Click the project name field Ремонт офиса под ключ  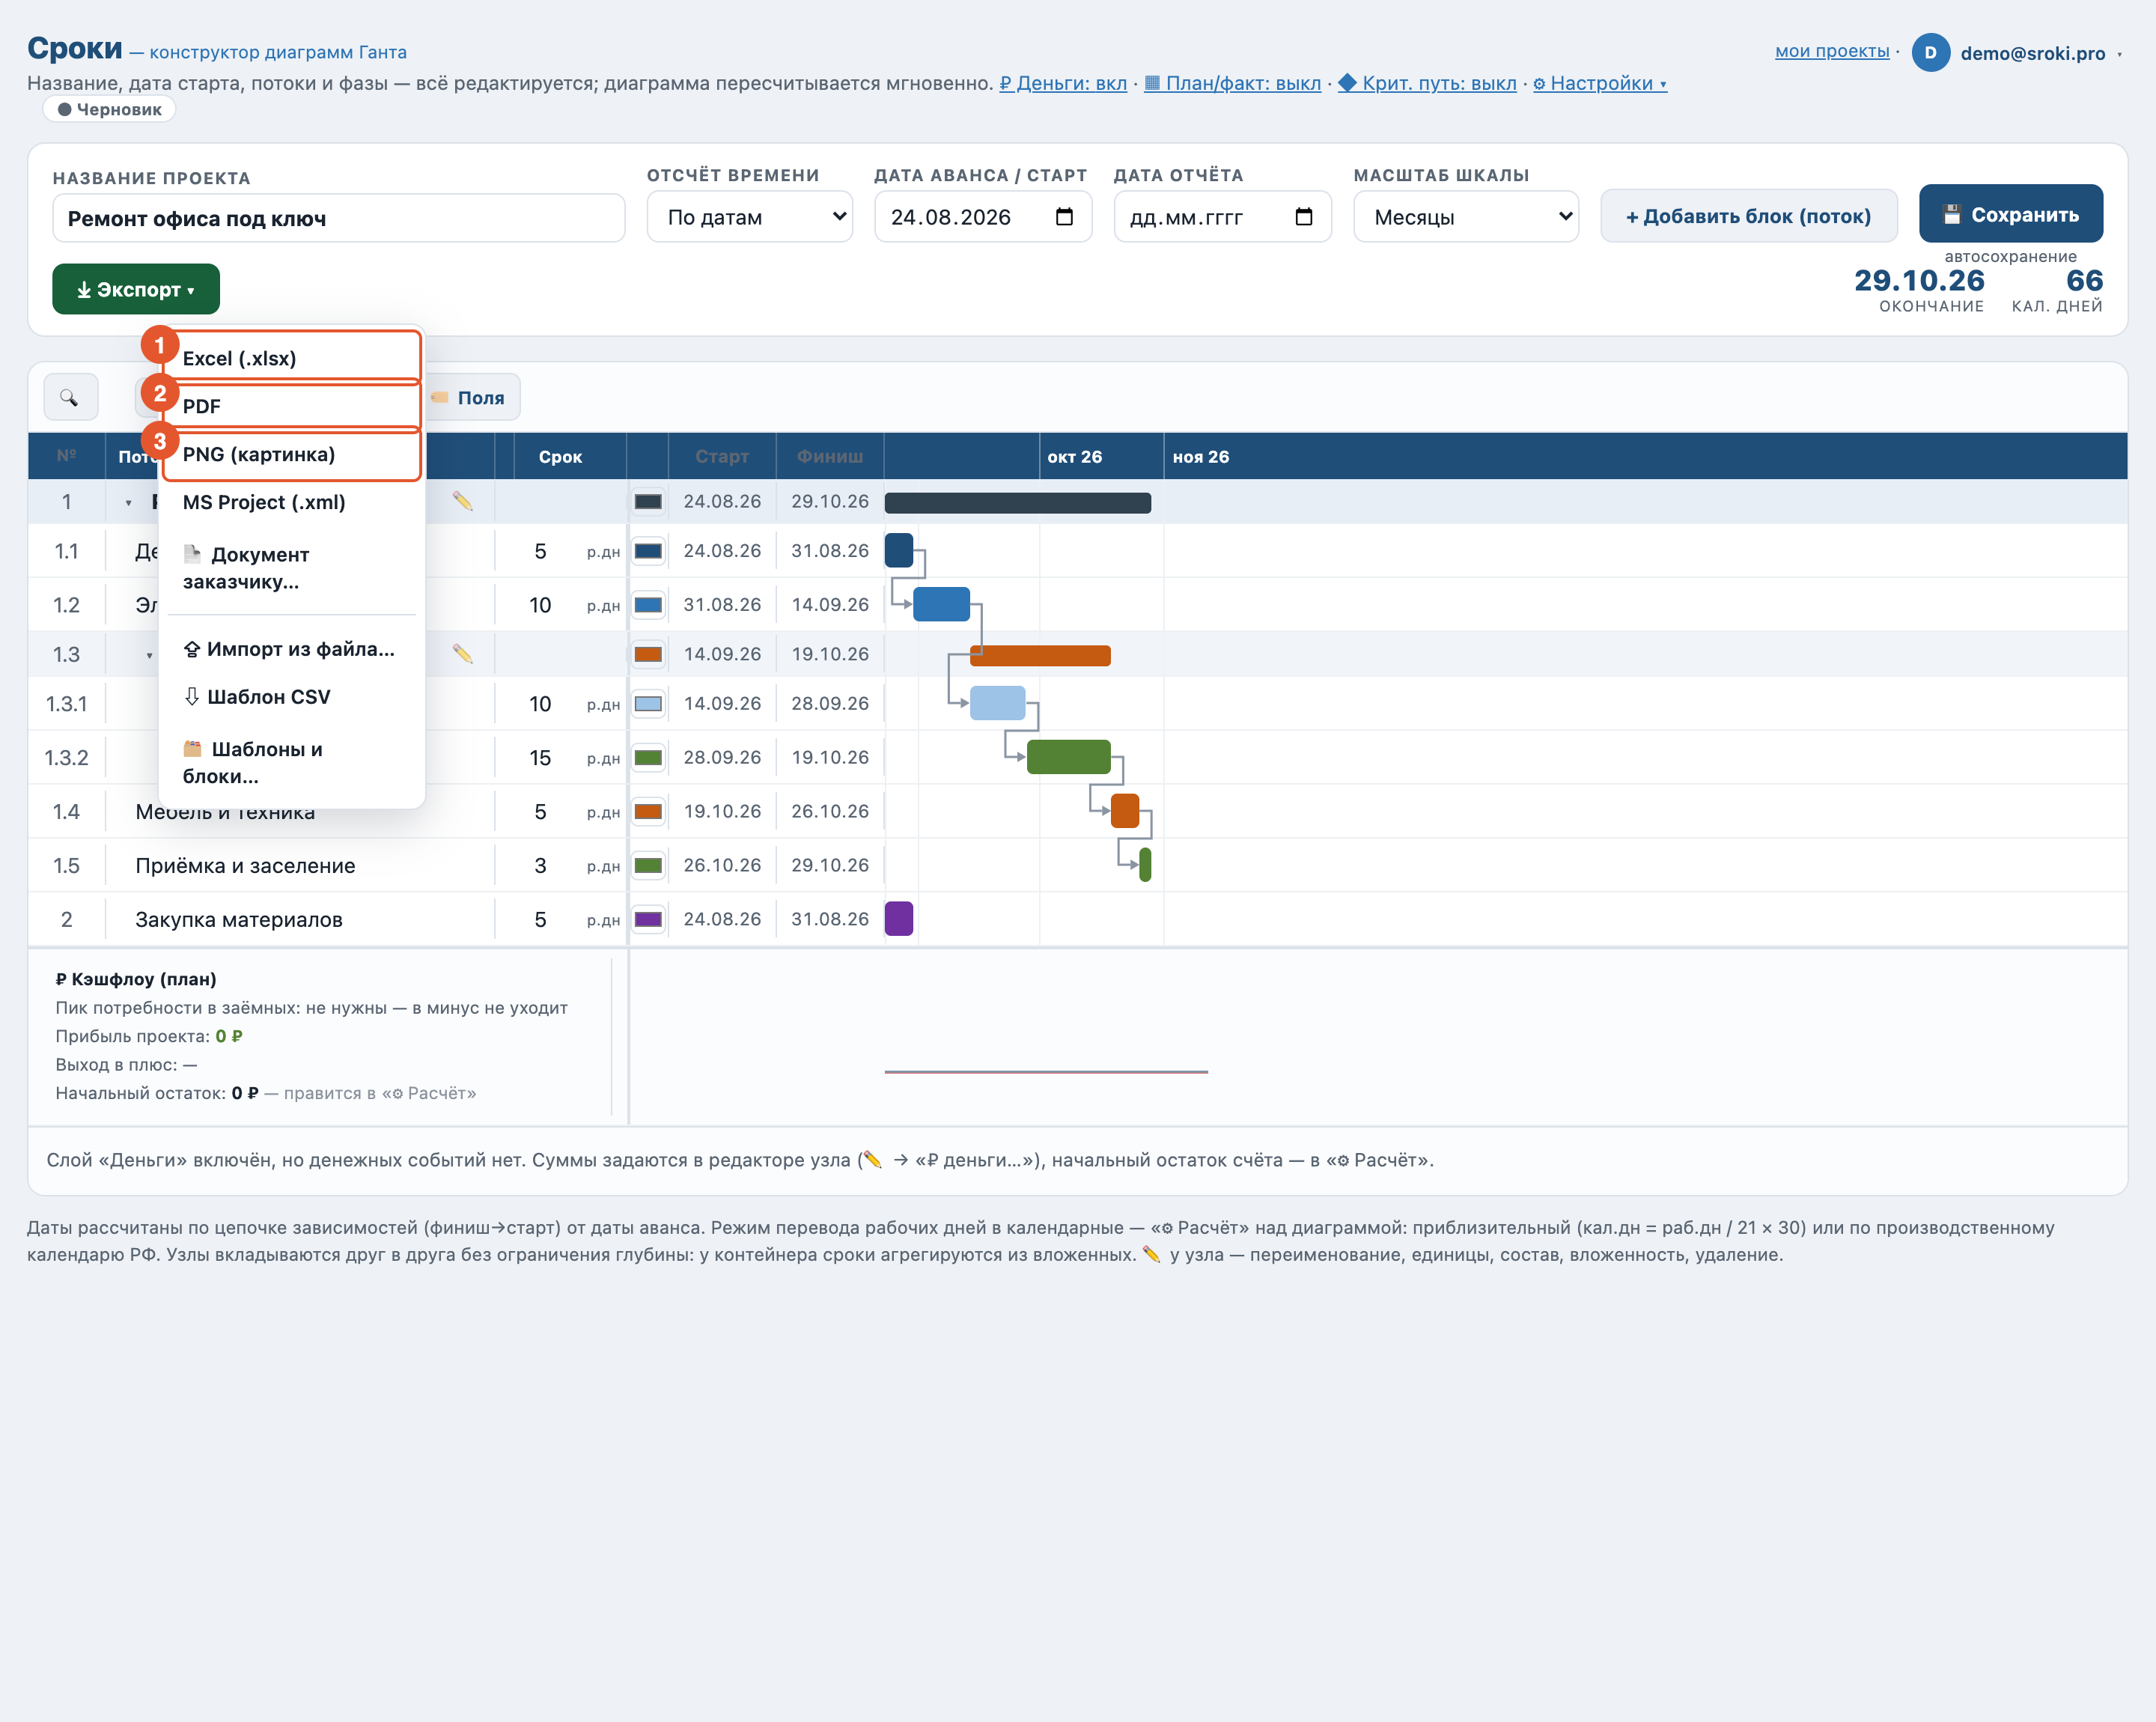339,218
